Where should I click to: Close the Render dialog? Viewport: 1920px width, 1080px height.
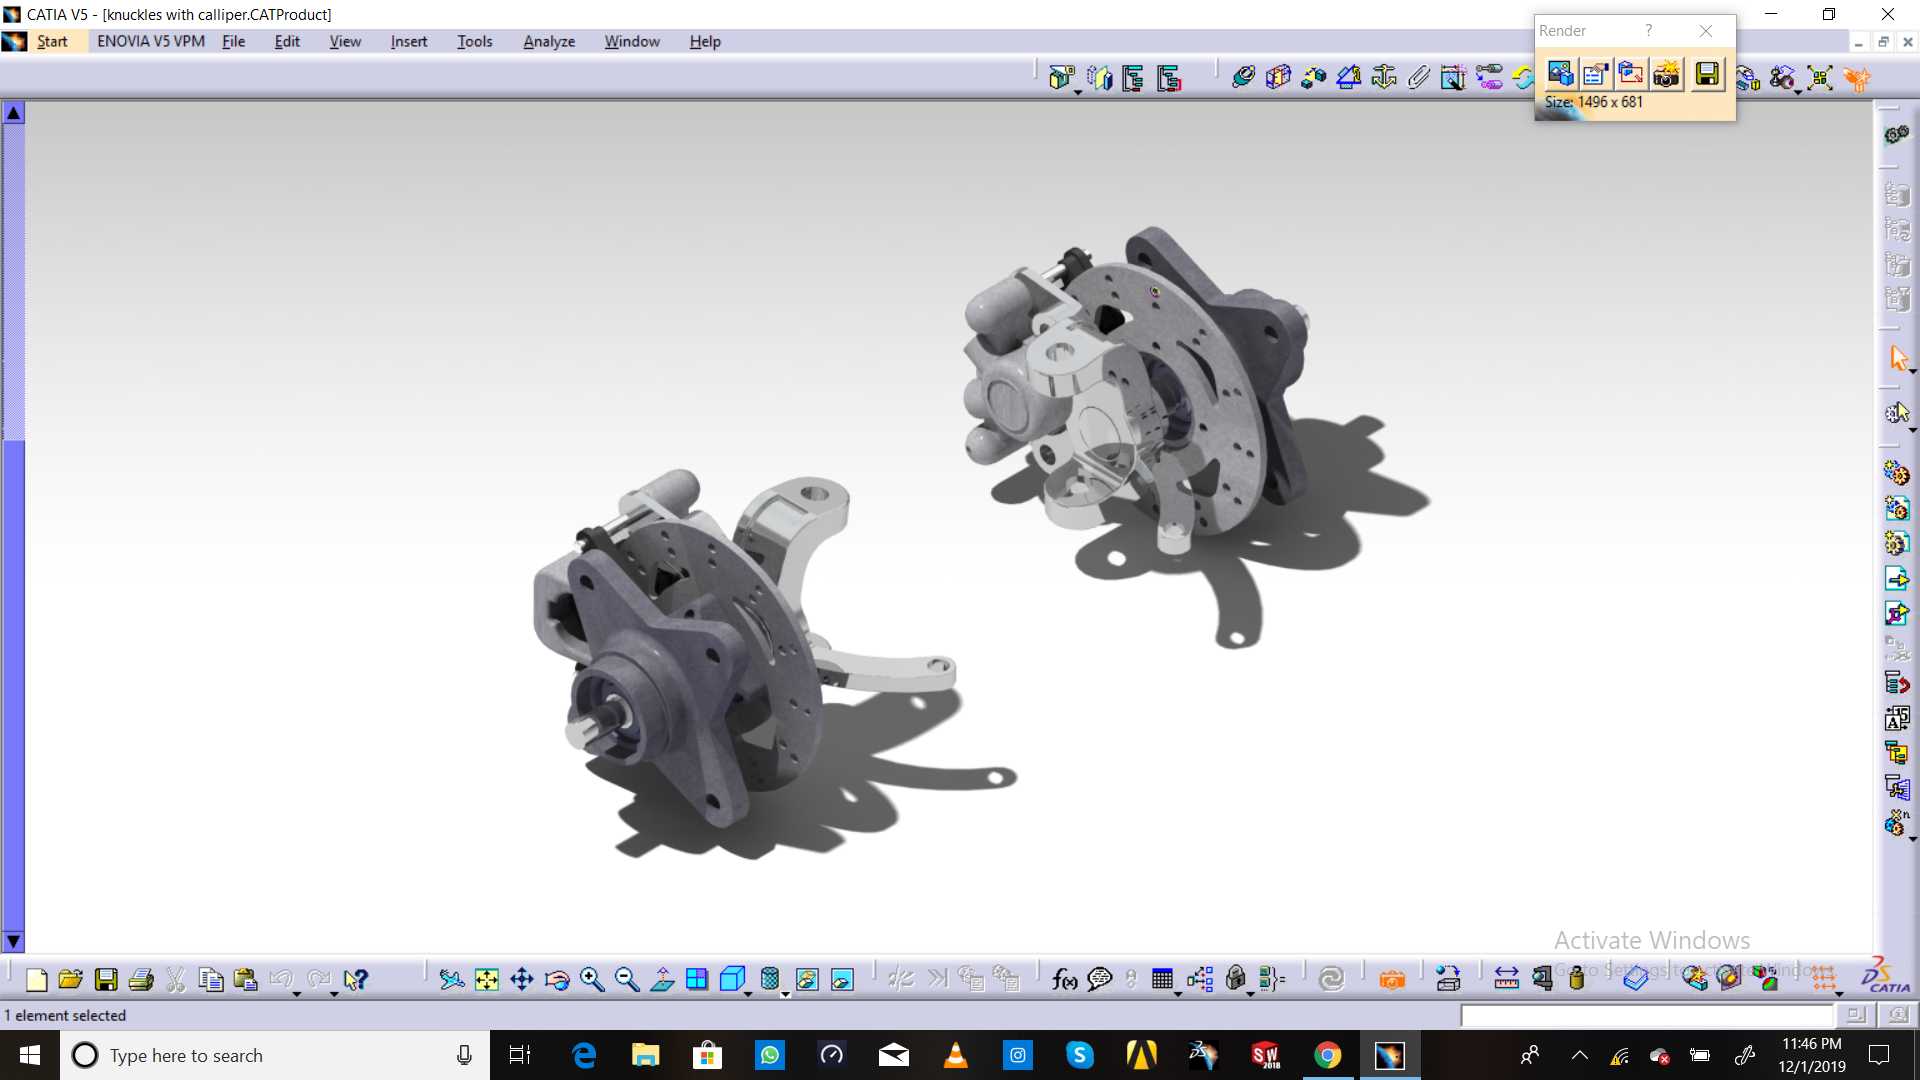pos(1706,31)
